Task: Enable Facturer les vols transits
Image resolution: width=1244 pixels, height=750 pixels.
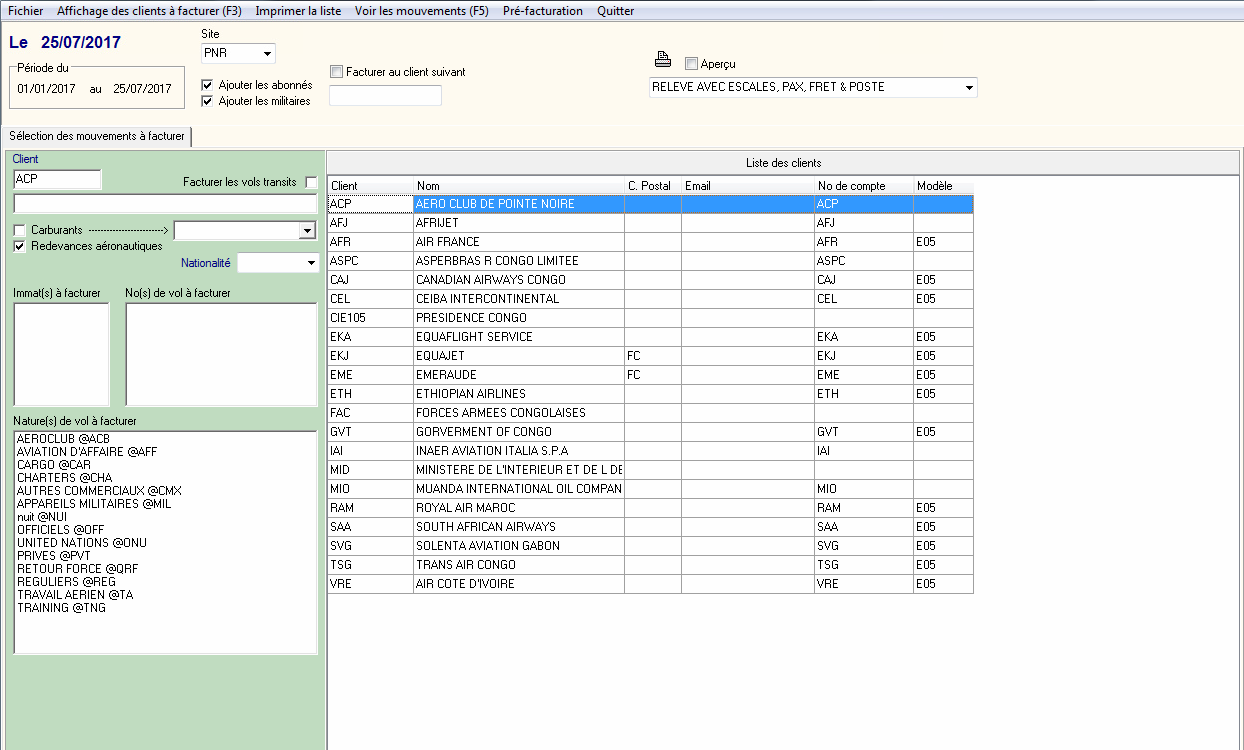Action: coord(311,182)
